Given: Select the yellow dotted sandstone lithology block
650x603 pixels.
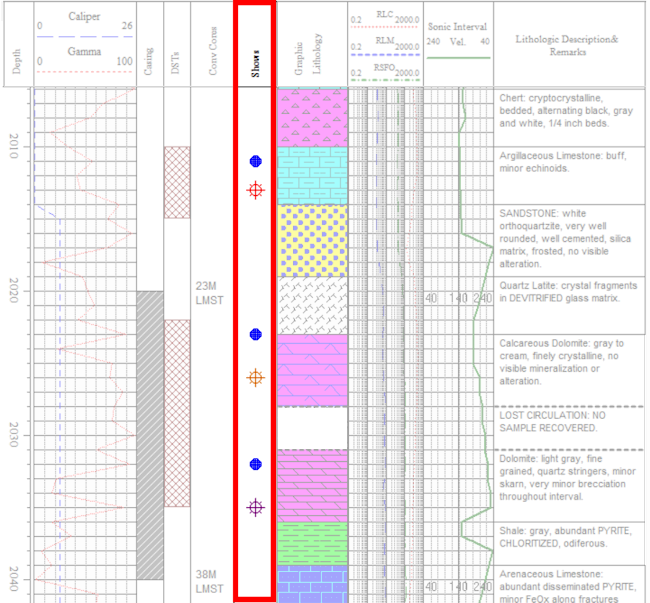Looking at the screenshot, I should [312, 240].
